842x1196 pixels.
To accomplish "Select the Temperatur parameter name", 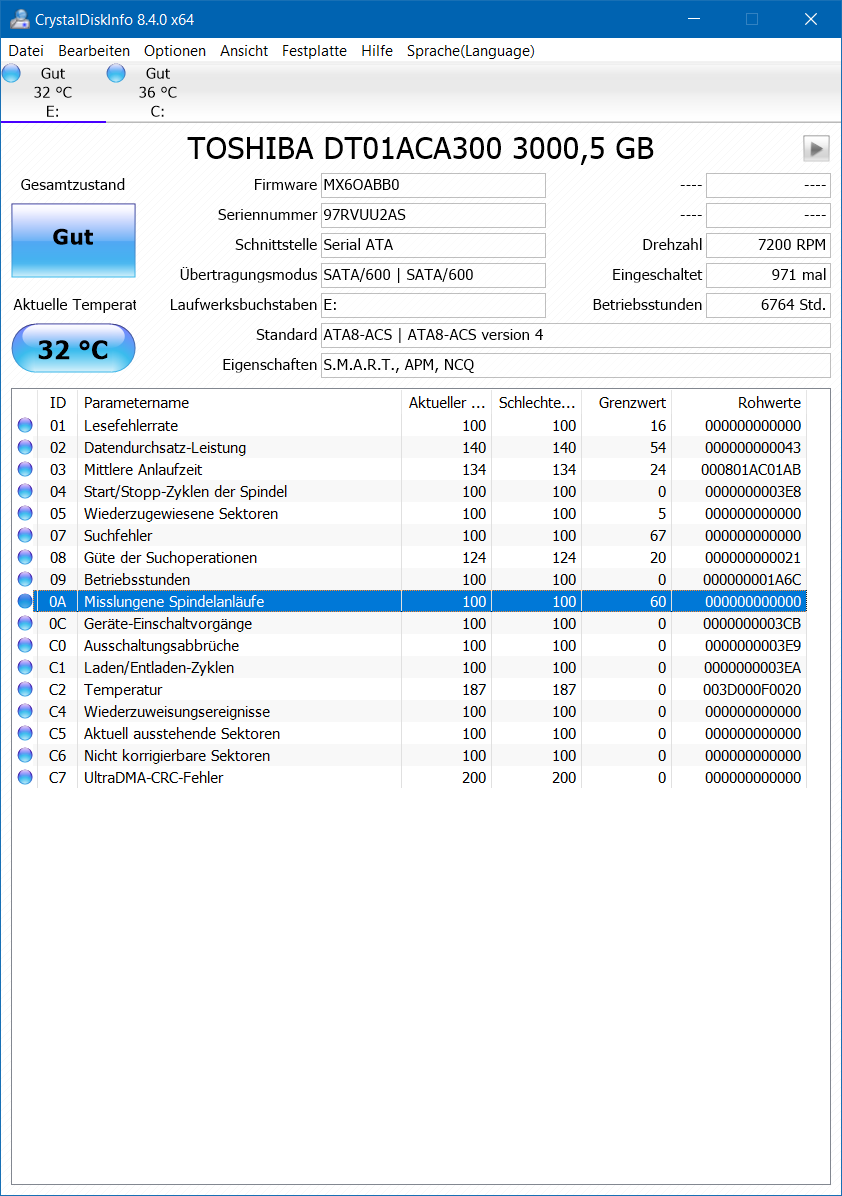I will (x=123, y=690).
